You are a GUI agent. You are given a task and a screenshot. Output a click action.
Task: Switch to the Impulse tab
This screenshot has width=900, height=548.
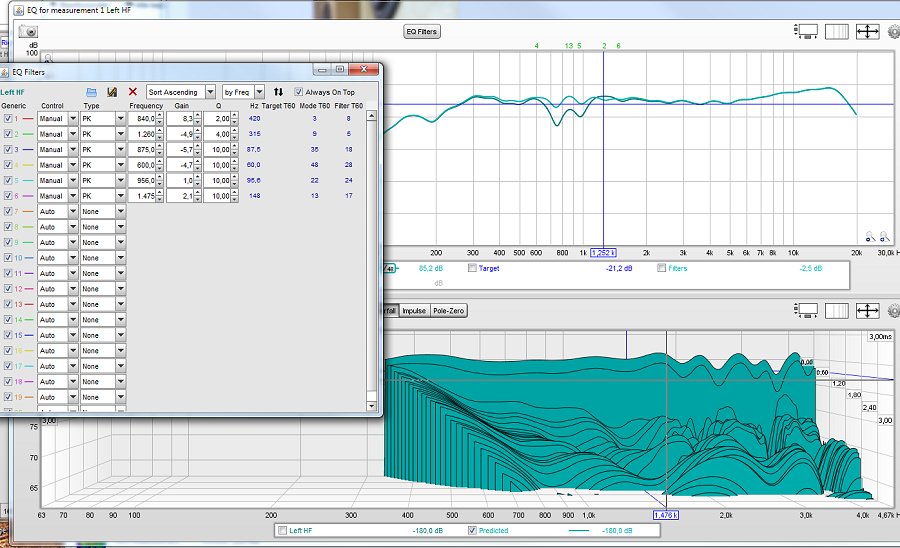414,311
